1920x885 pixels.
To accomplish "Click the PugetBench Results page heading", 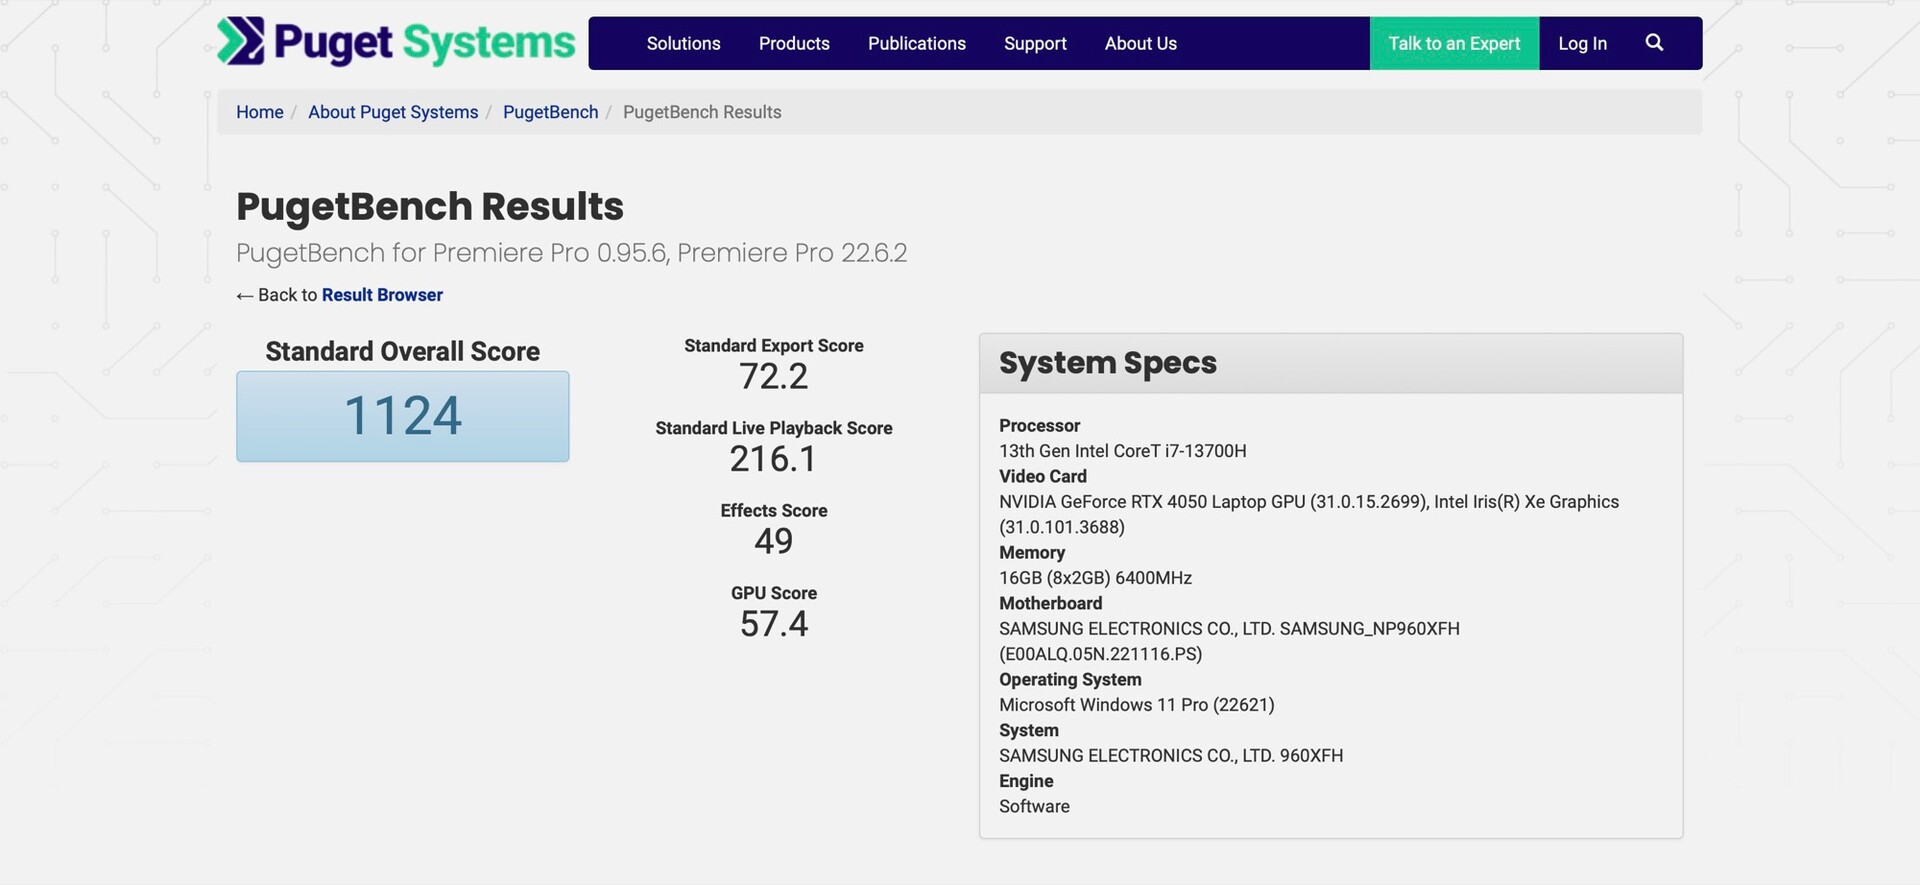I will (430, 206).
